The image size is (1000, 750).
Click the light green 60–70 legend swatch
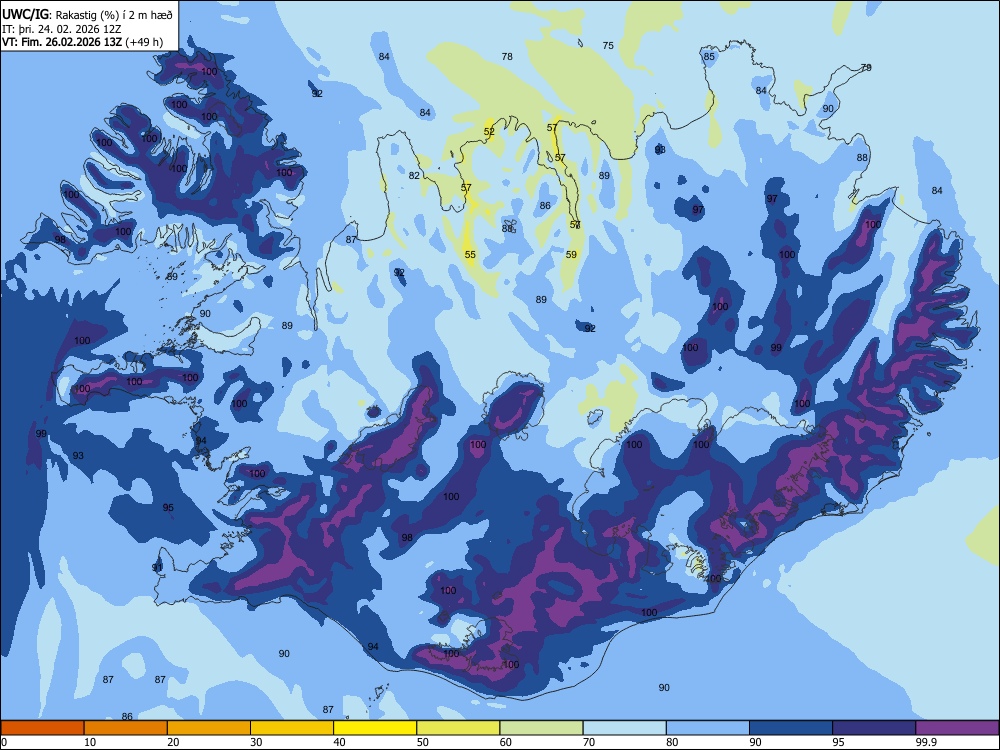[541, 728]
